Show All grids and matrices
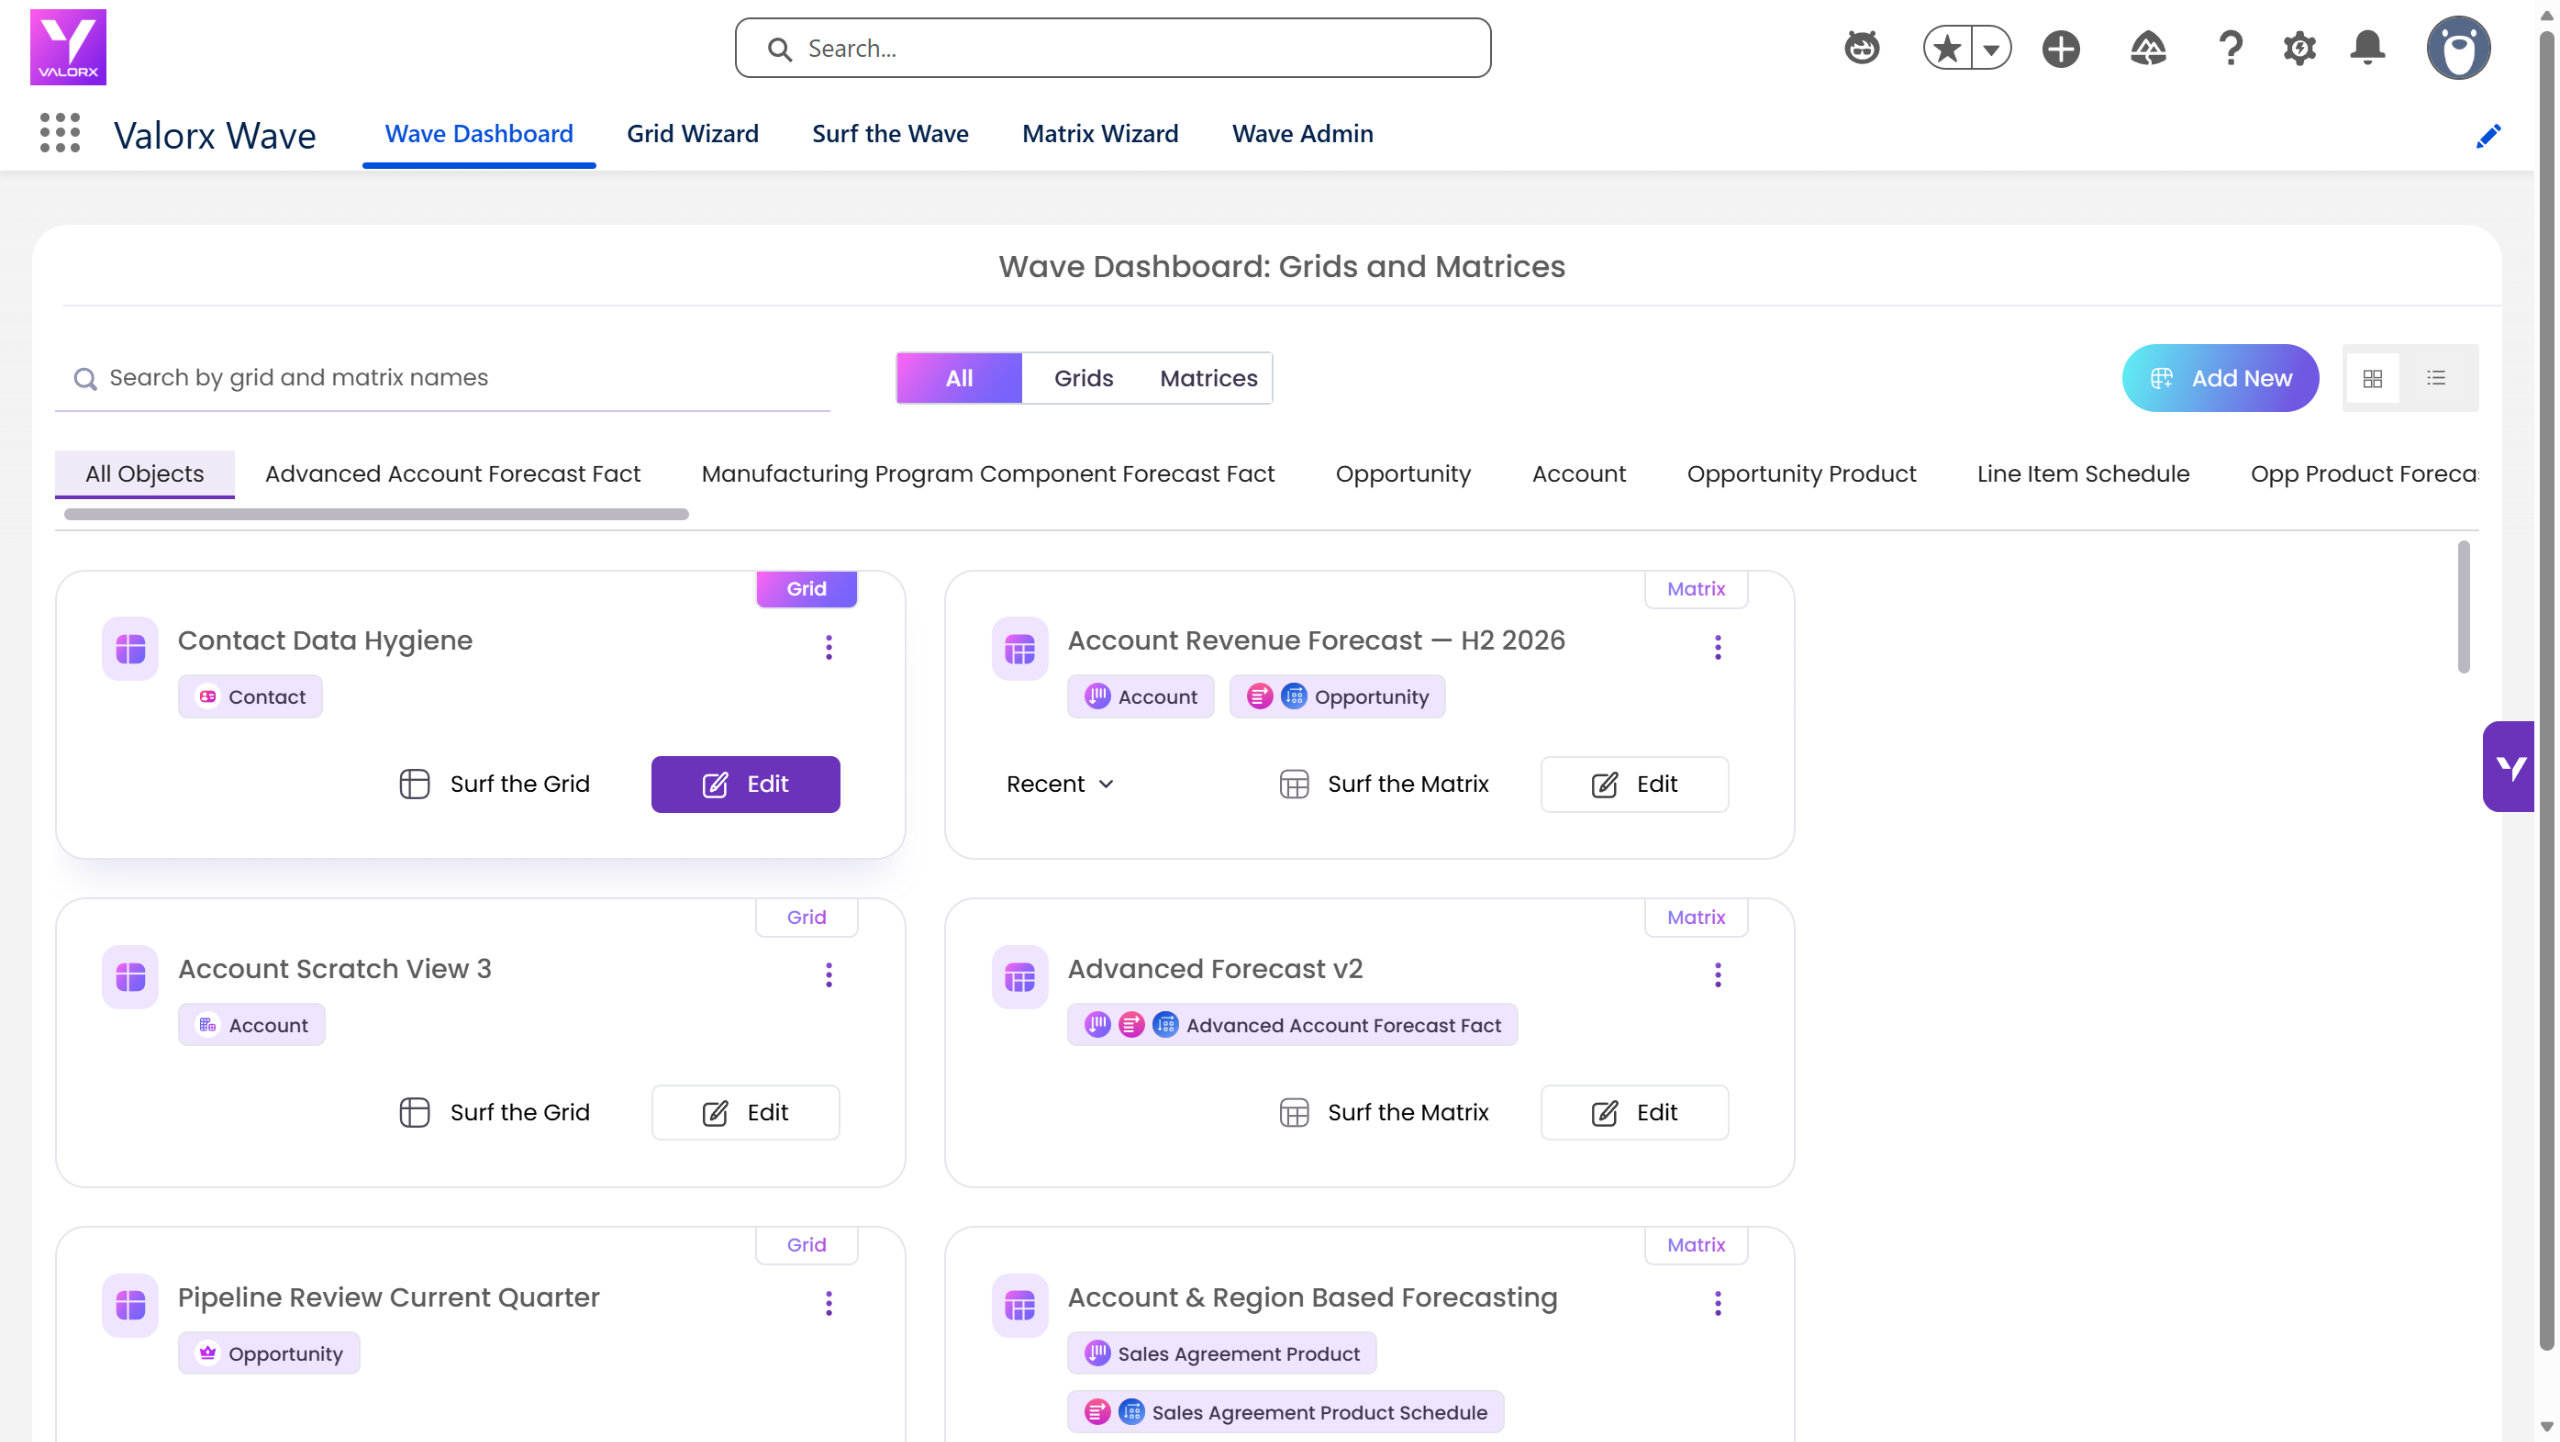Screen dimensions: 2560x1442 pyautogui.click(x=959, y=378)
